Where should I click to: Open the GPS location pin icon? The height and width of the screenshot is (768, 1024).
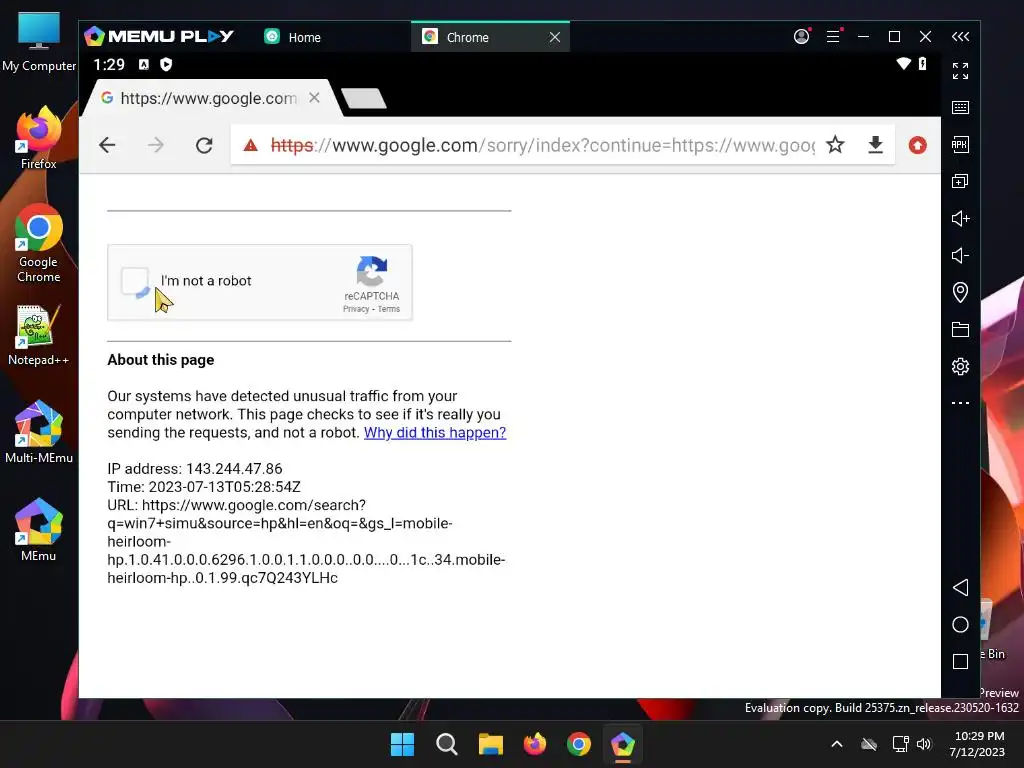(x=961, y=293)
